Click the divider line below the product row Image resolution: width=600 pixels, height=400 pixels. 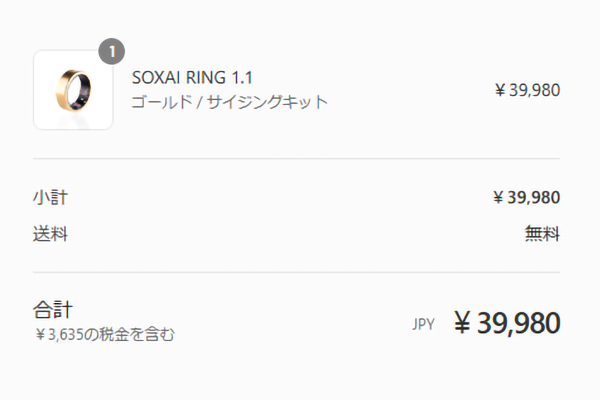[296, 158]
